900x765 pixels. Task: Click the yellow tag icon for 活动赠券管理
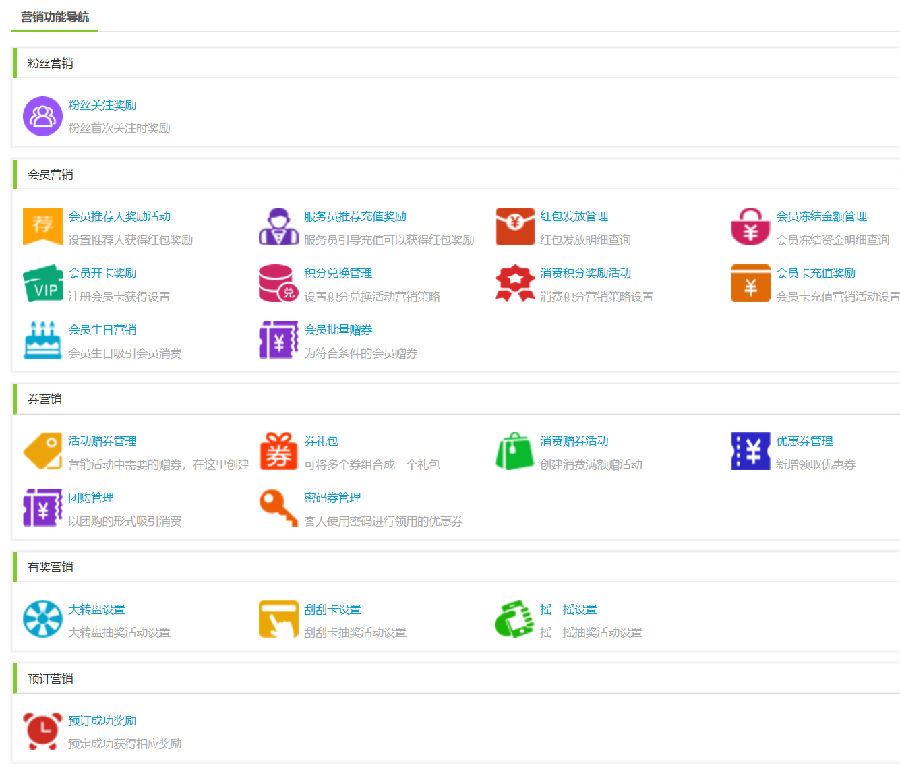pyautogui.click(x=42, y=451)
